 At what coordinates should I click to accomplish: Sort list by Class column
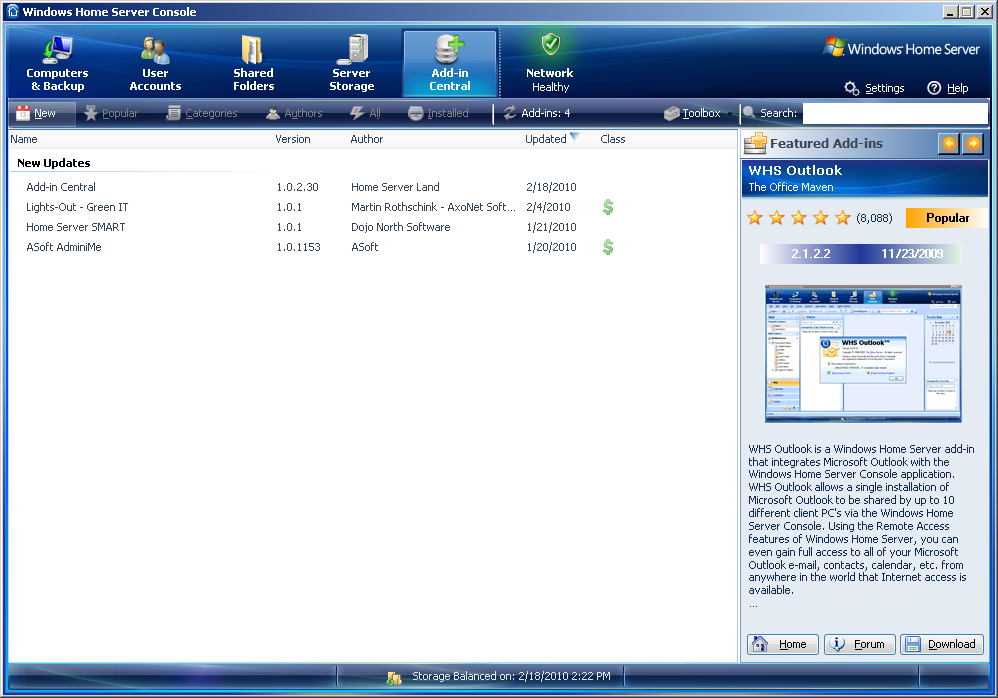point(613,139)
